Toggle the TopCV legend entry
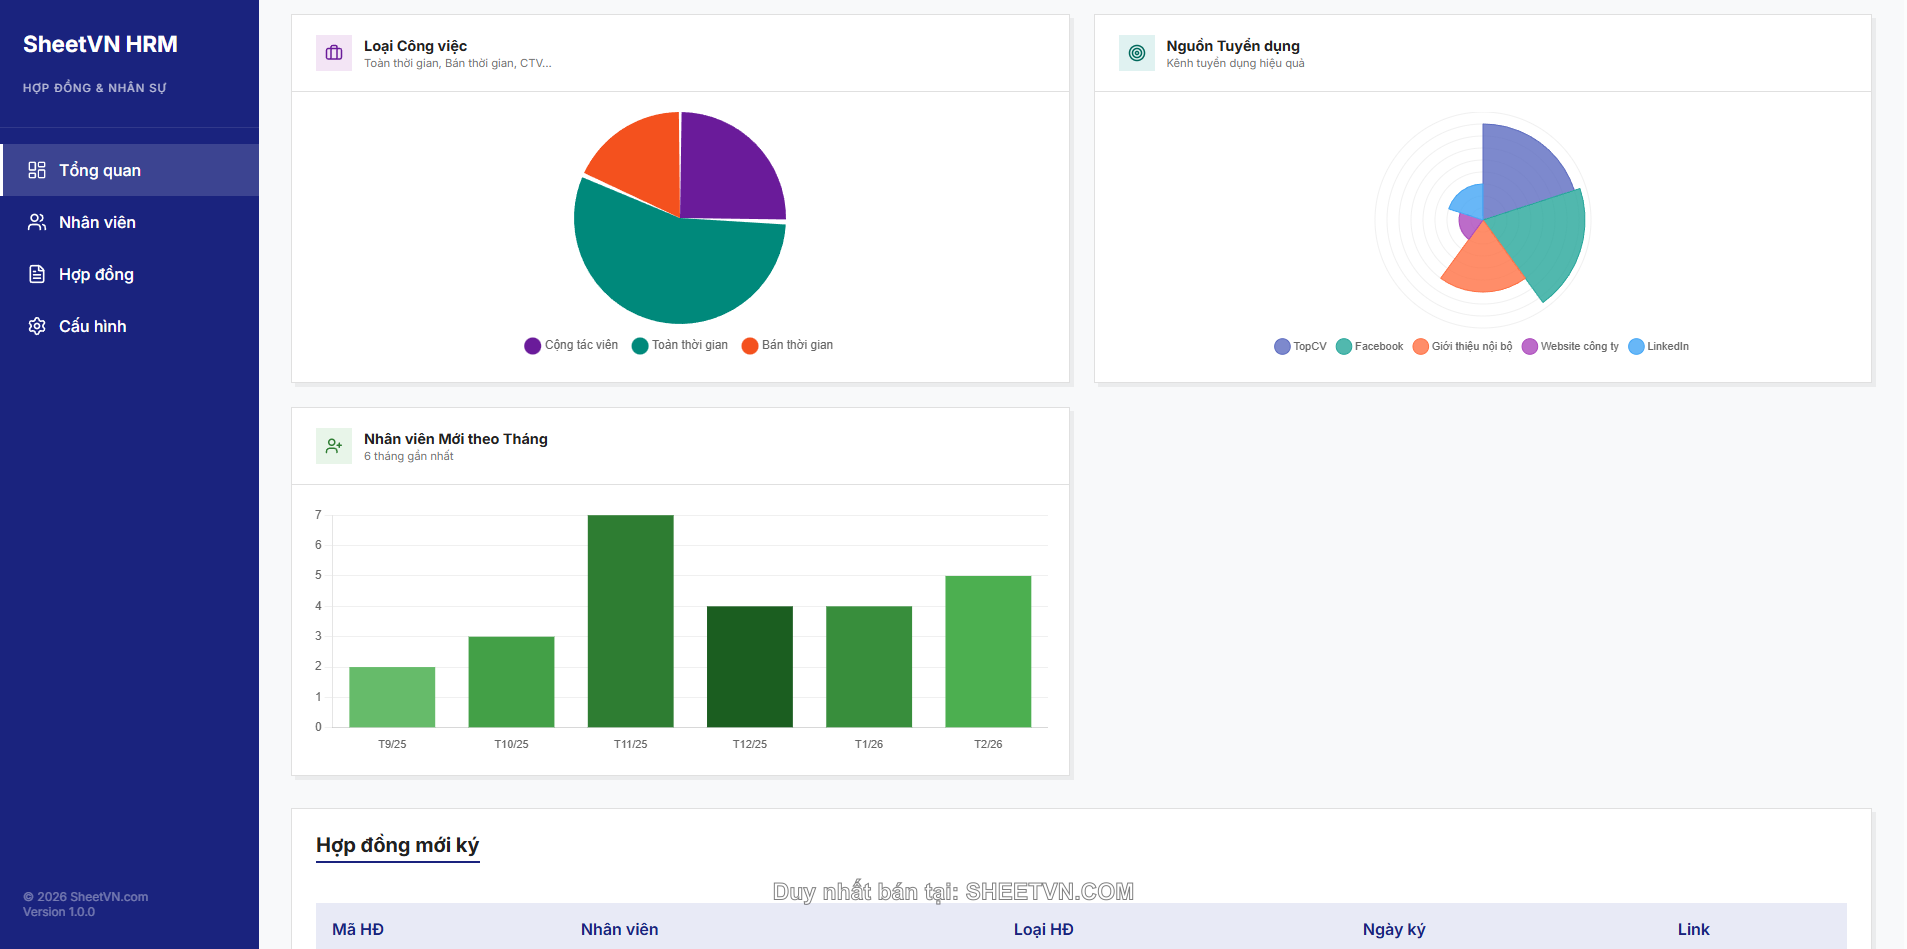The width and height of the screenshot is (1907, 949). [x=1300, y=346]
